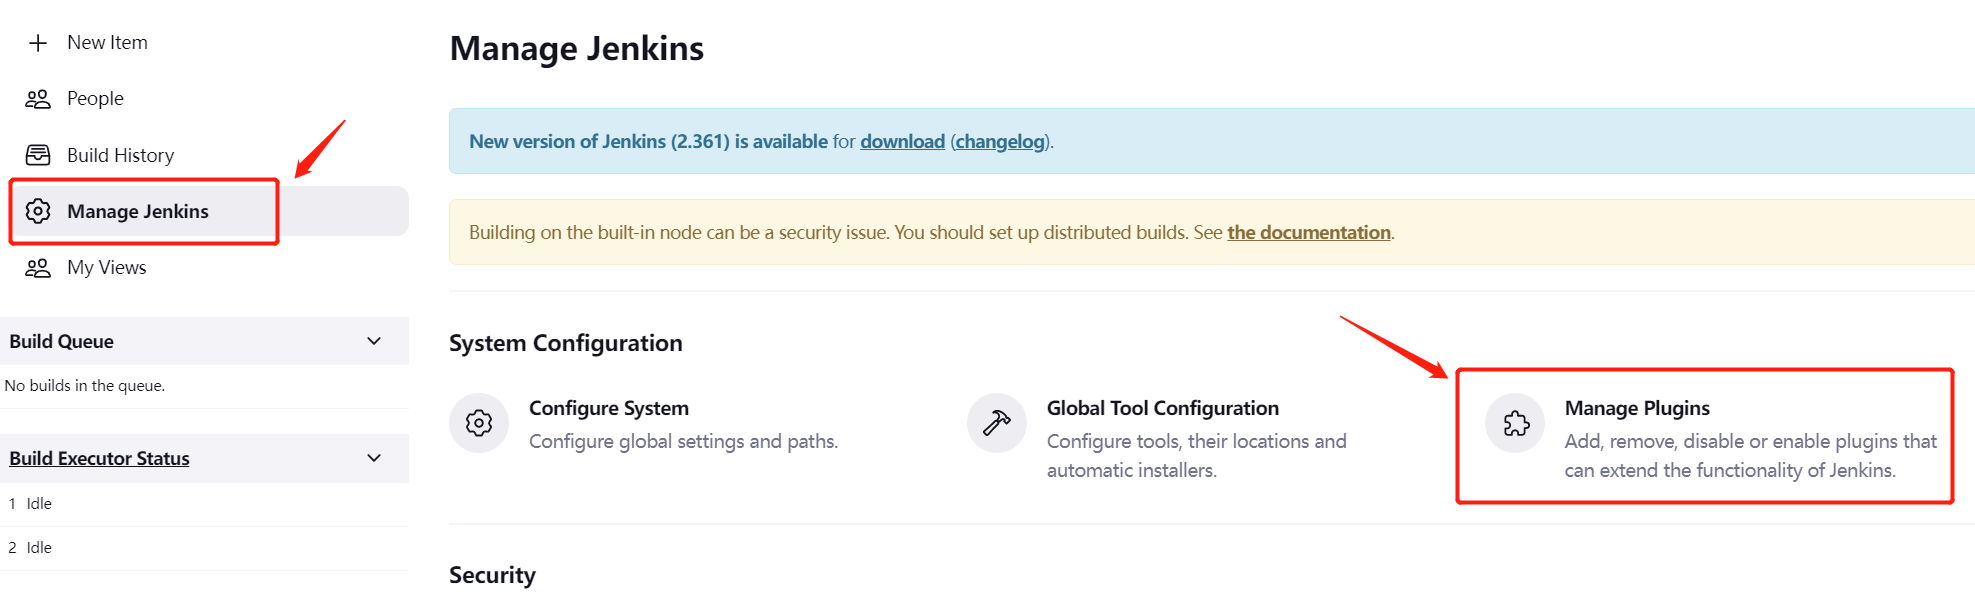Click 'Add, remove, disable or enable plugins' text
Viewport: 1975px width, 603px height.
pyautogui.click(x=1751, y=455)
